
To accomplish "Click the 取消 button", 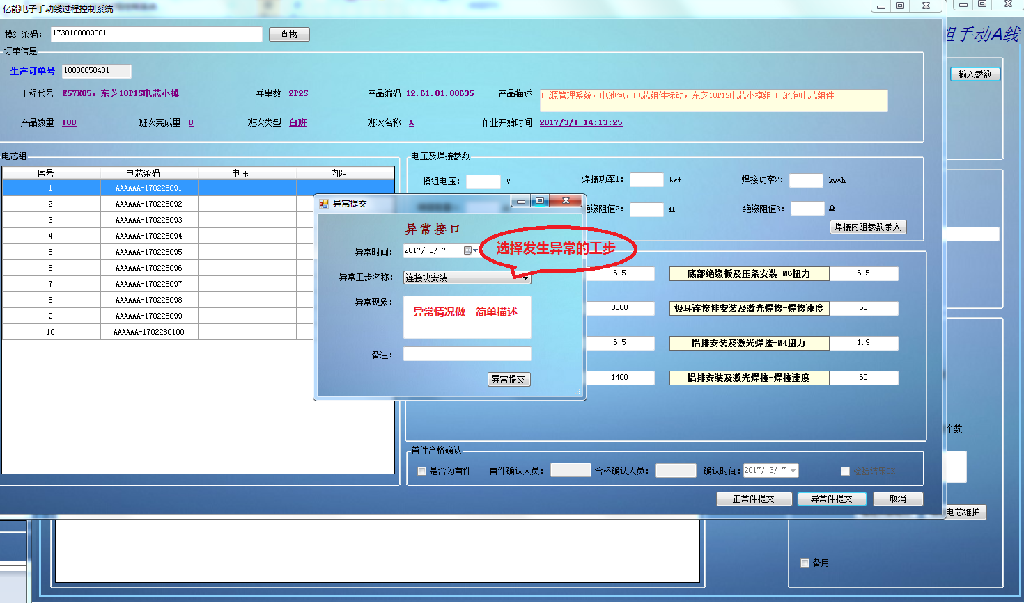I will point(897,499).
